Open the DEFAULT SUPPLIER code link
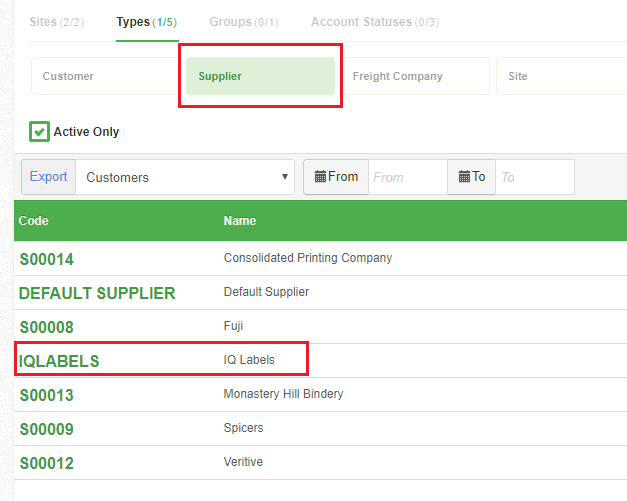Viewport: 627px width, 501px height. 97,293
